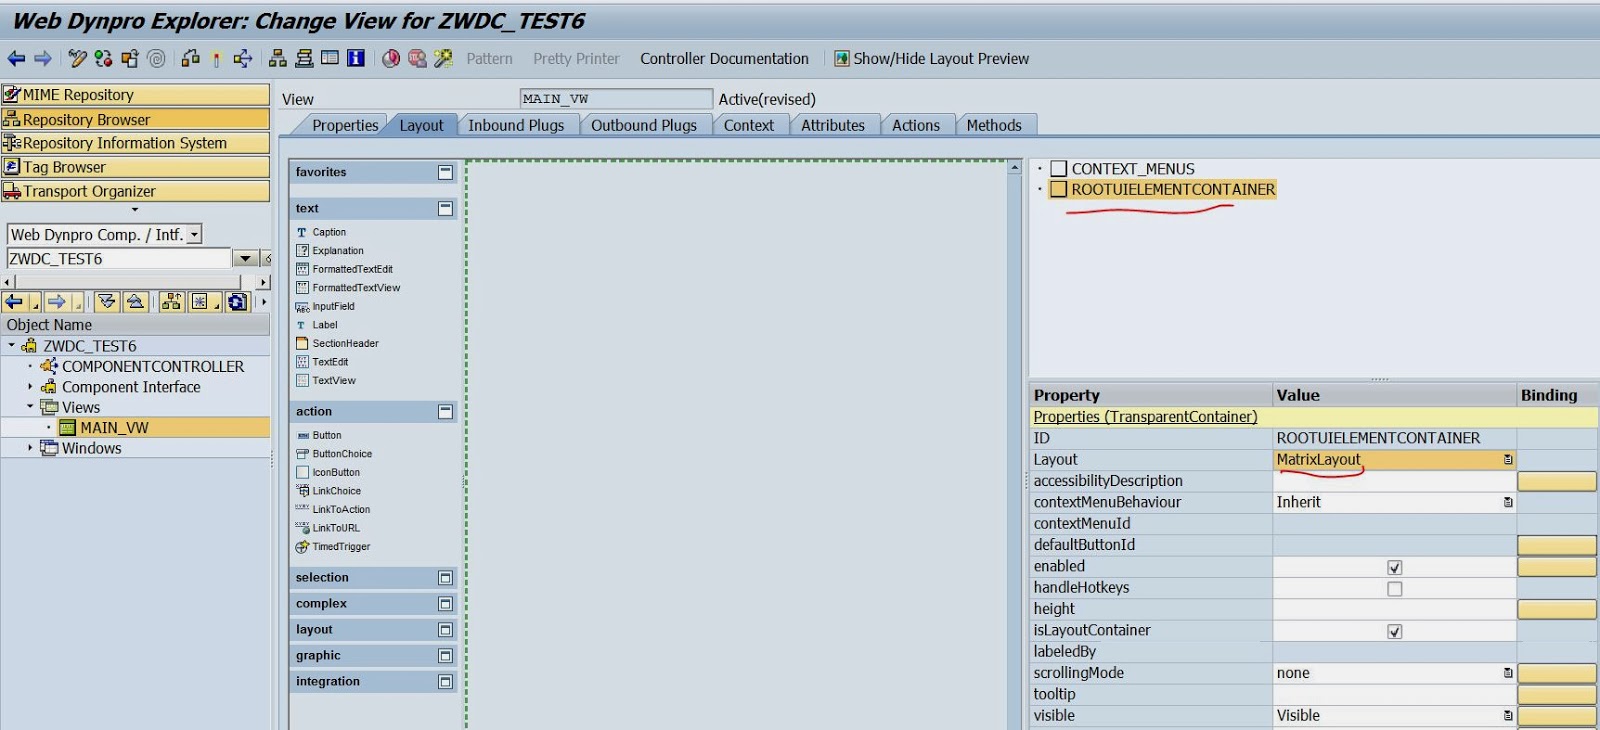Click the Display Object List hierarchy icon
Viewport: 1600px width, 730px height.
(278, 59)
